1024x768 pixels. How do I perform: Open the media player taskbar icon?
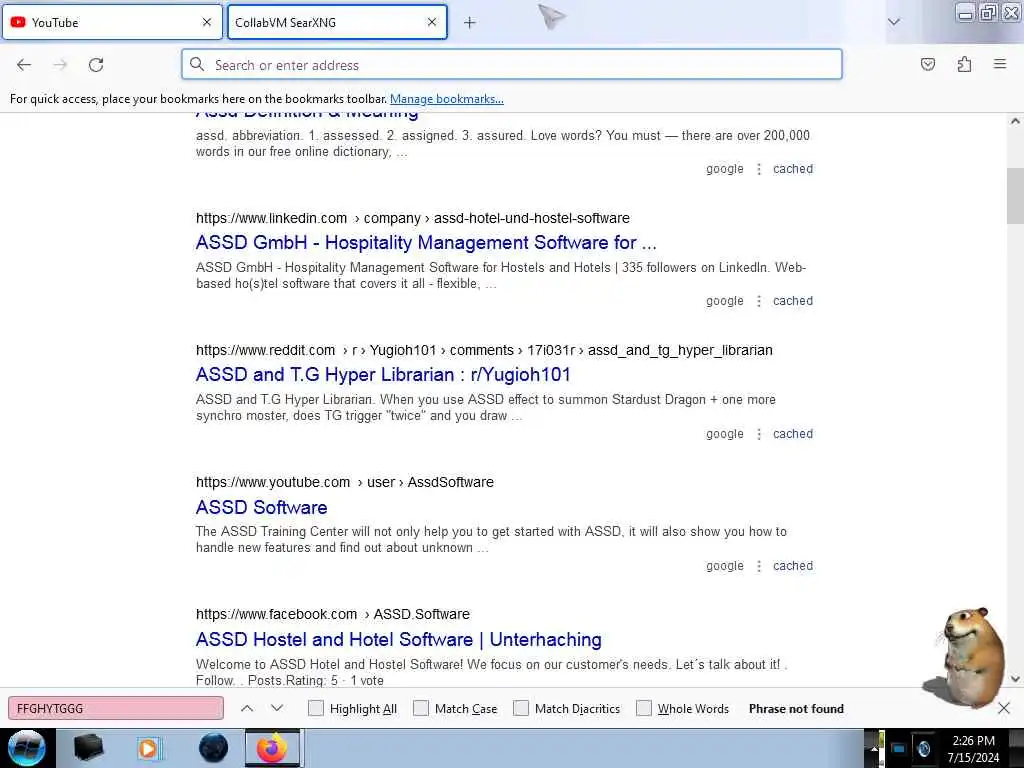[149, 748]
